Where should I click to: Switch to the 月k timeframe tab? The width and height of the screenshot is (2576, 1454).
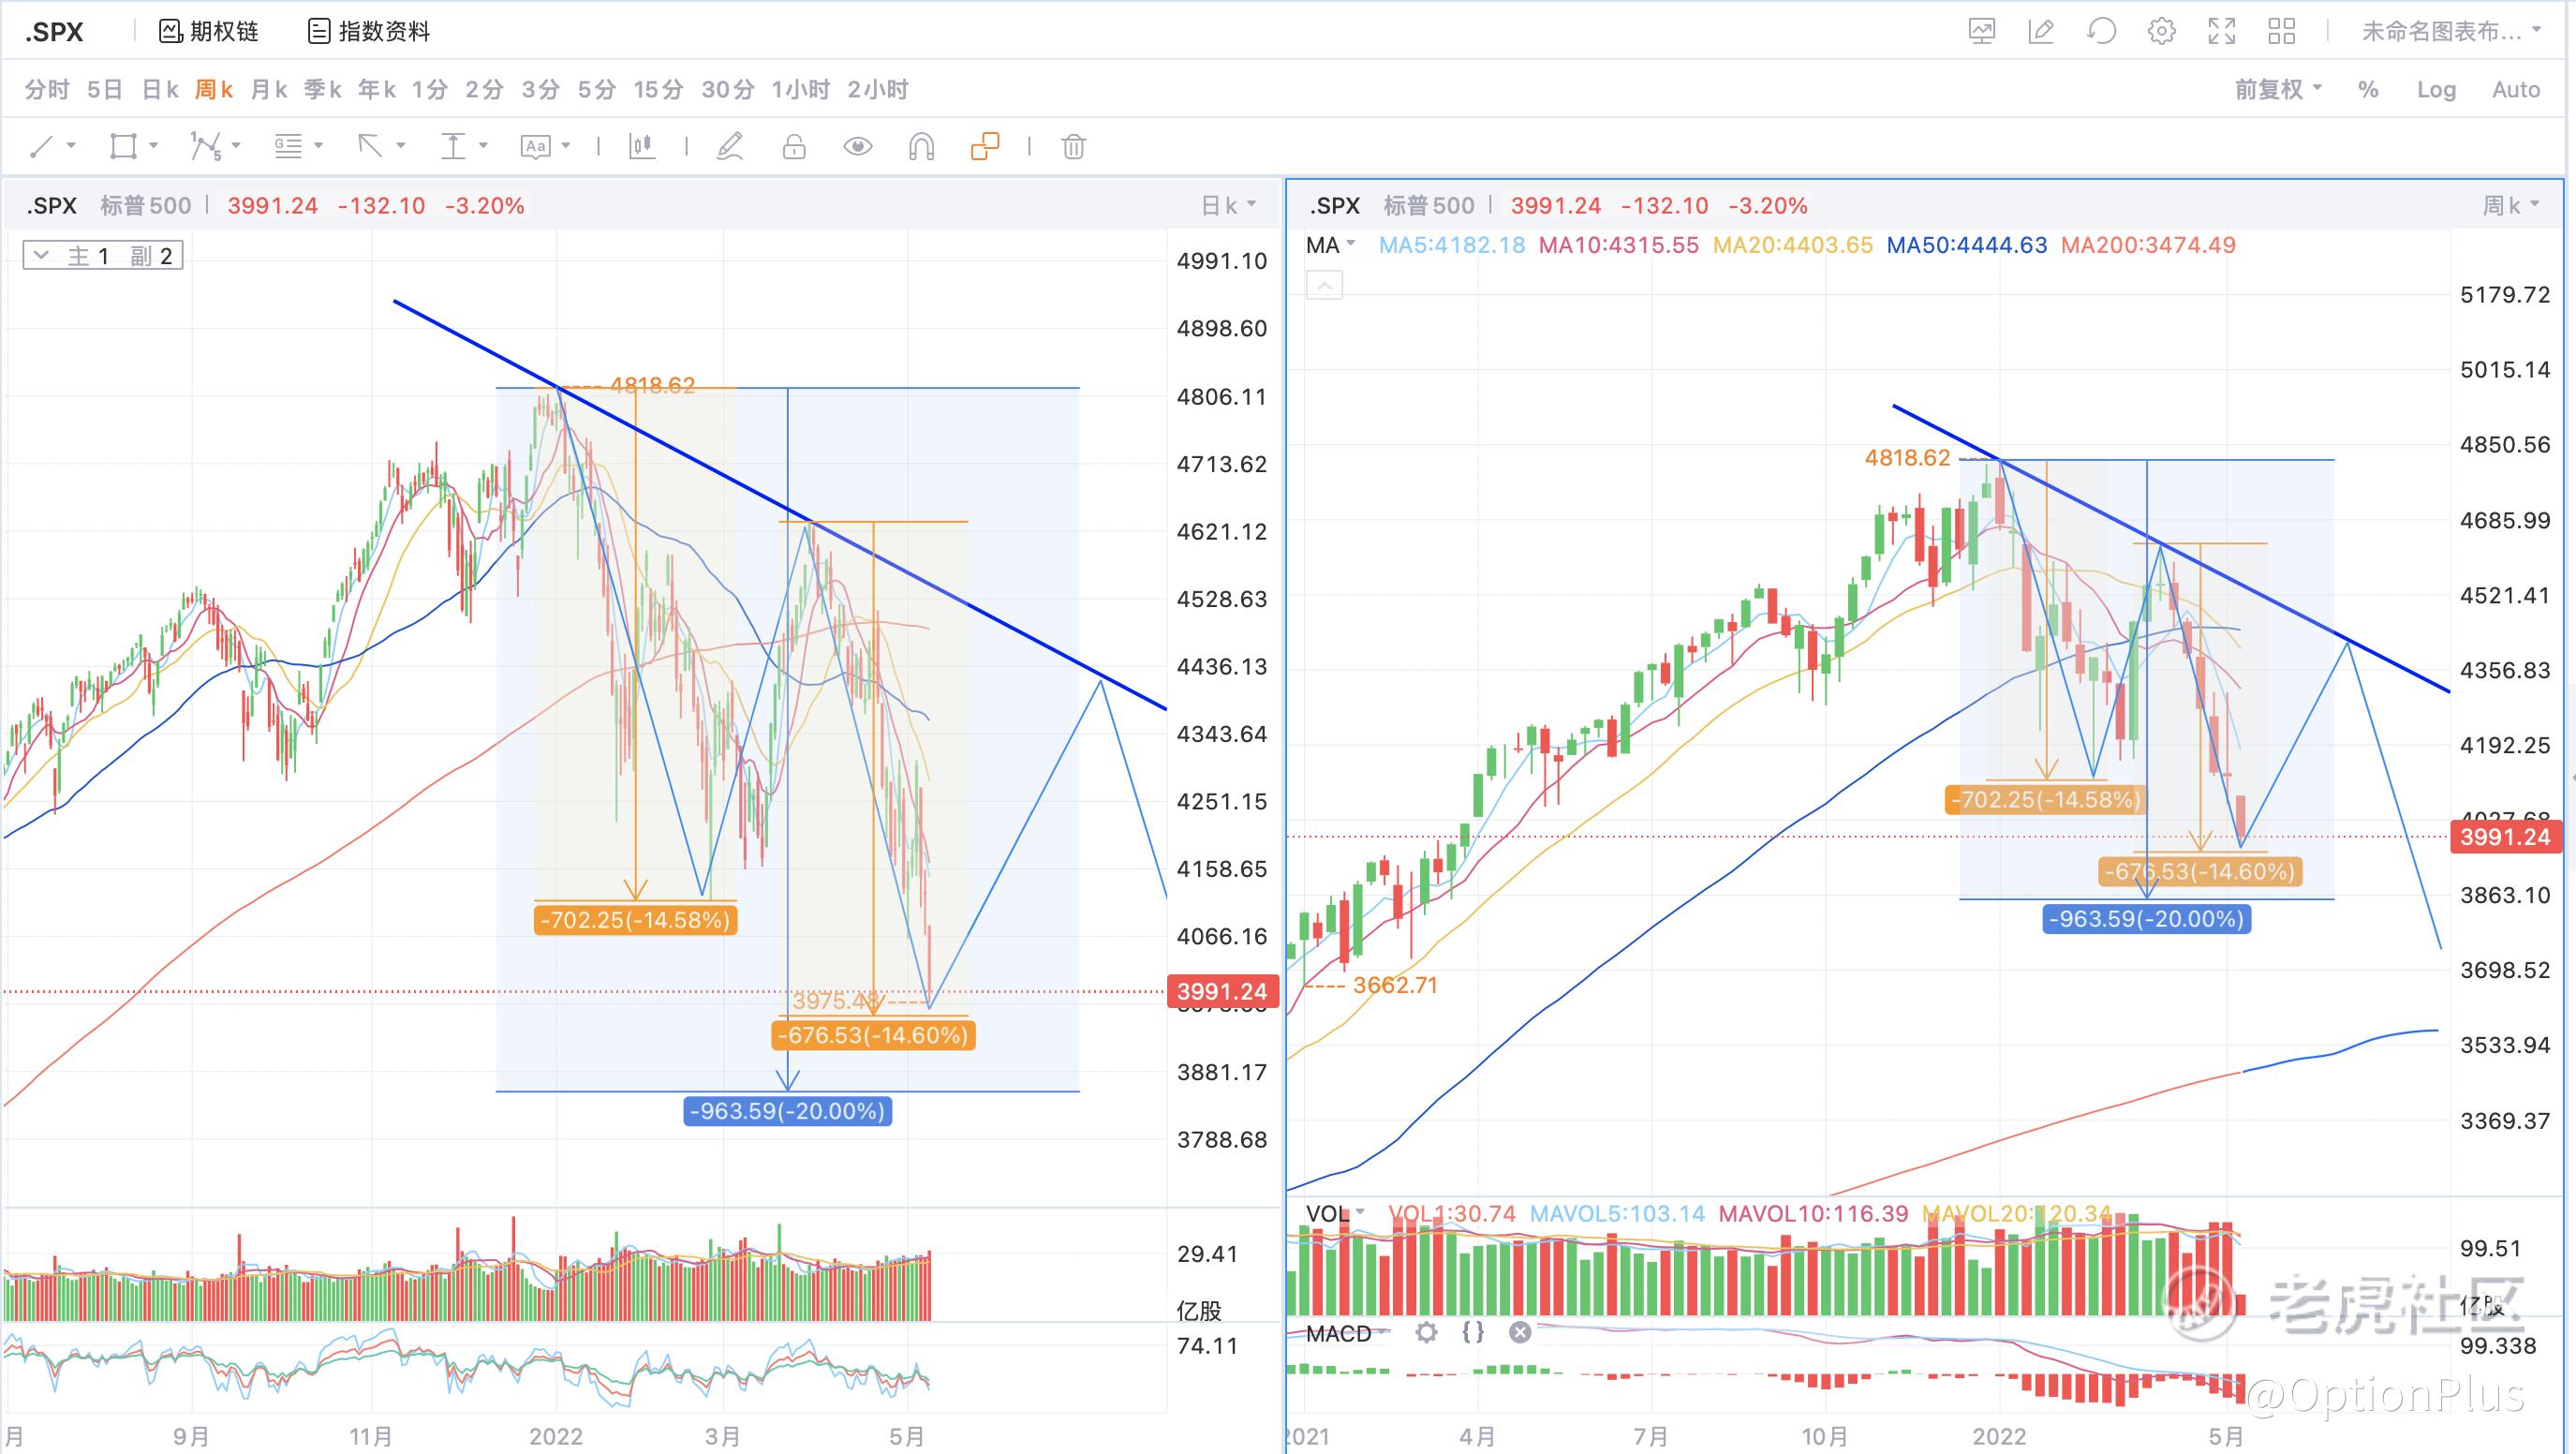pyautogui.click(x=268, y=90)
